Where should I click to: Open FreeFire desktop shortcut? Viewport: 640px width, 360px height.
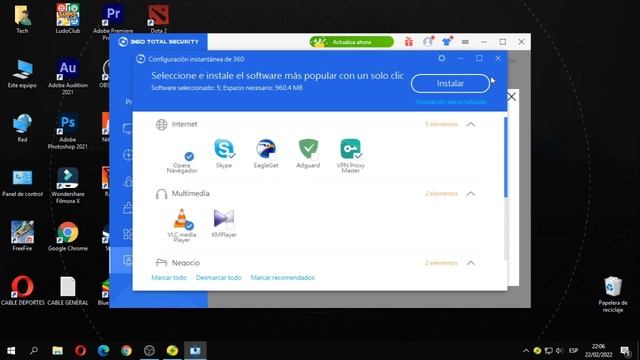tap(22, 236)
